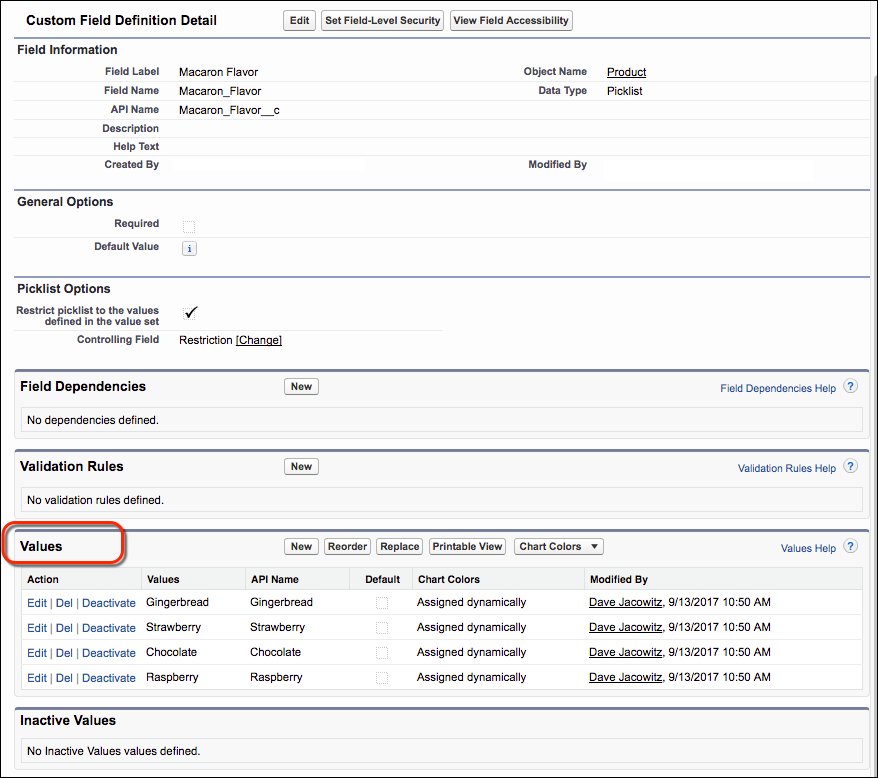The width and height of the screenshot is (878, 778).
Task: View Field Accessibility for this field
Action: click(511, 20)
